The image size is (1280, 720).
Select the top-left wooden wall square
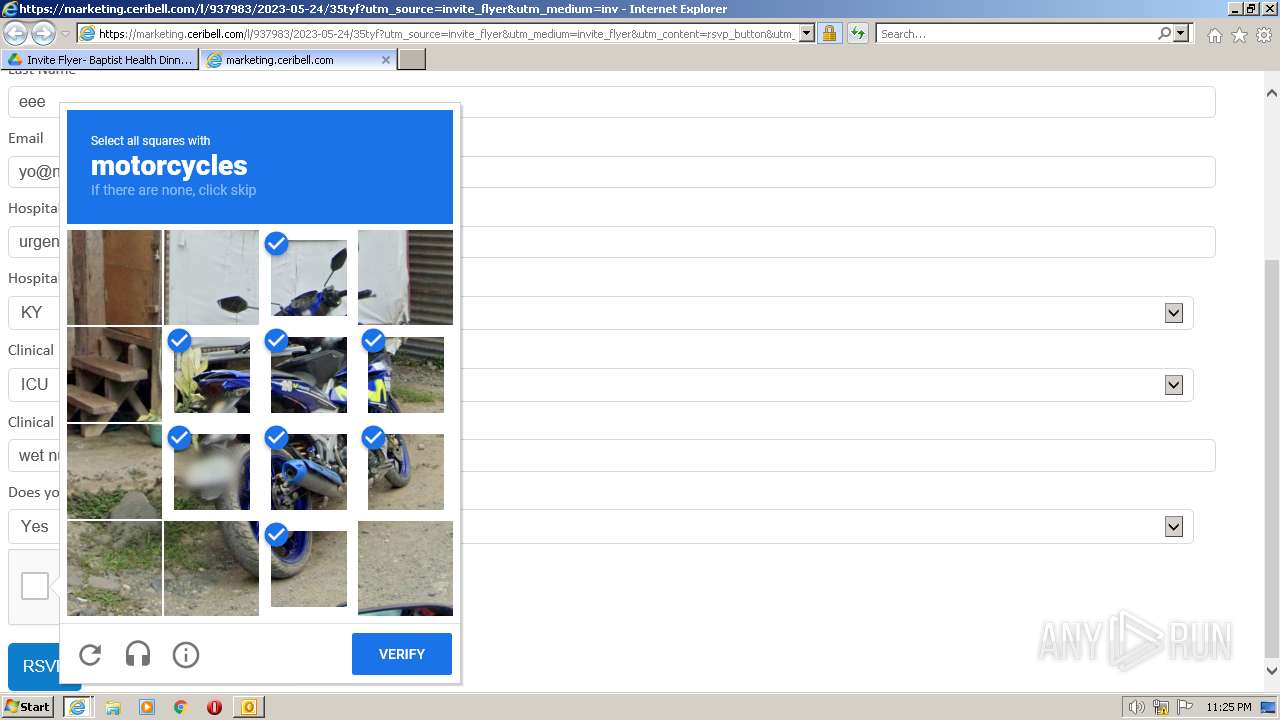click(114, 277)
